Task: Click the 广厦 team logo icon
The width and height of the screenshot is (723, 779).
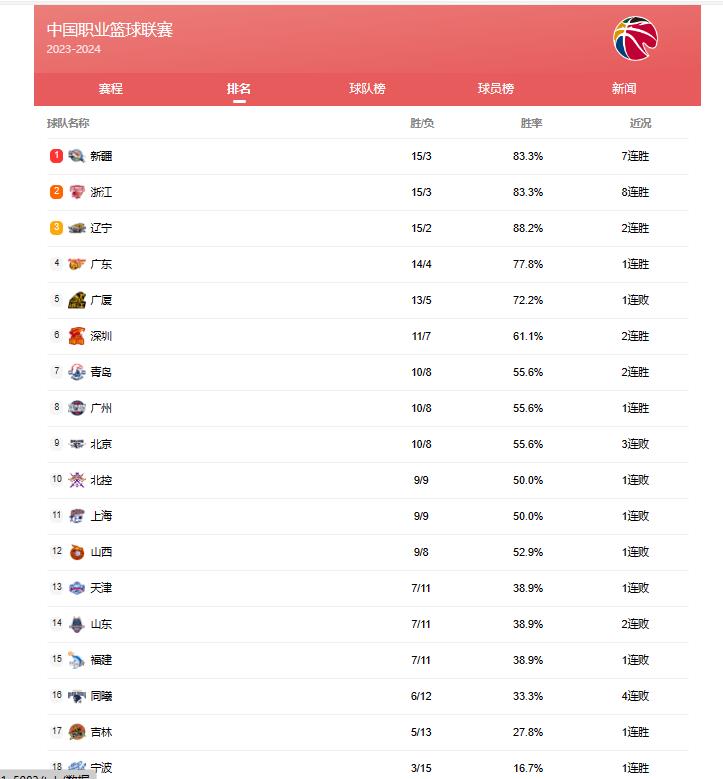Action: point(77,300)
